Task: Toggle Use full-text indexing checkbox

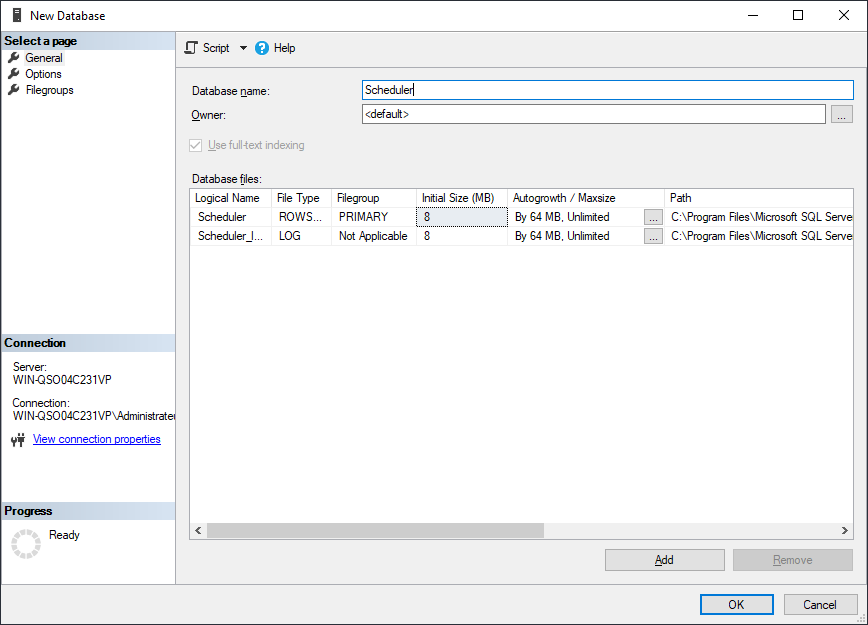Action: (x=196, y=145)
